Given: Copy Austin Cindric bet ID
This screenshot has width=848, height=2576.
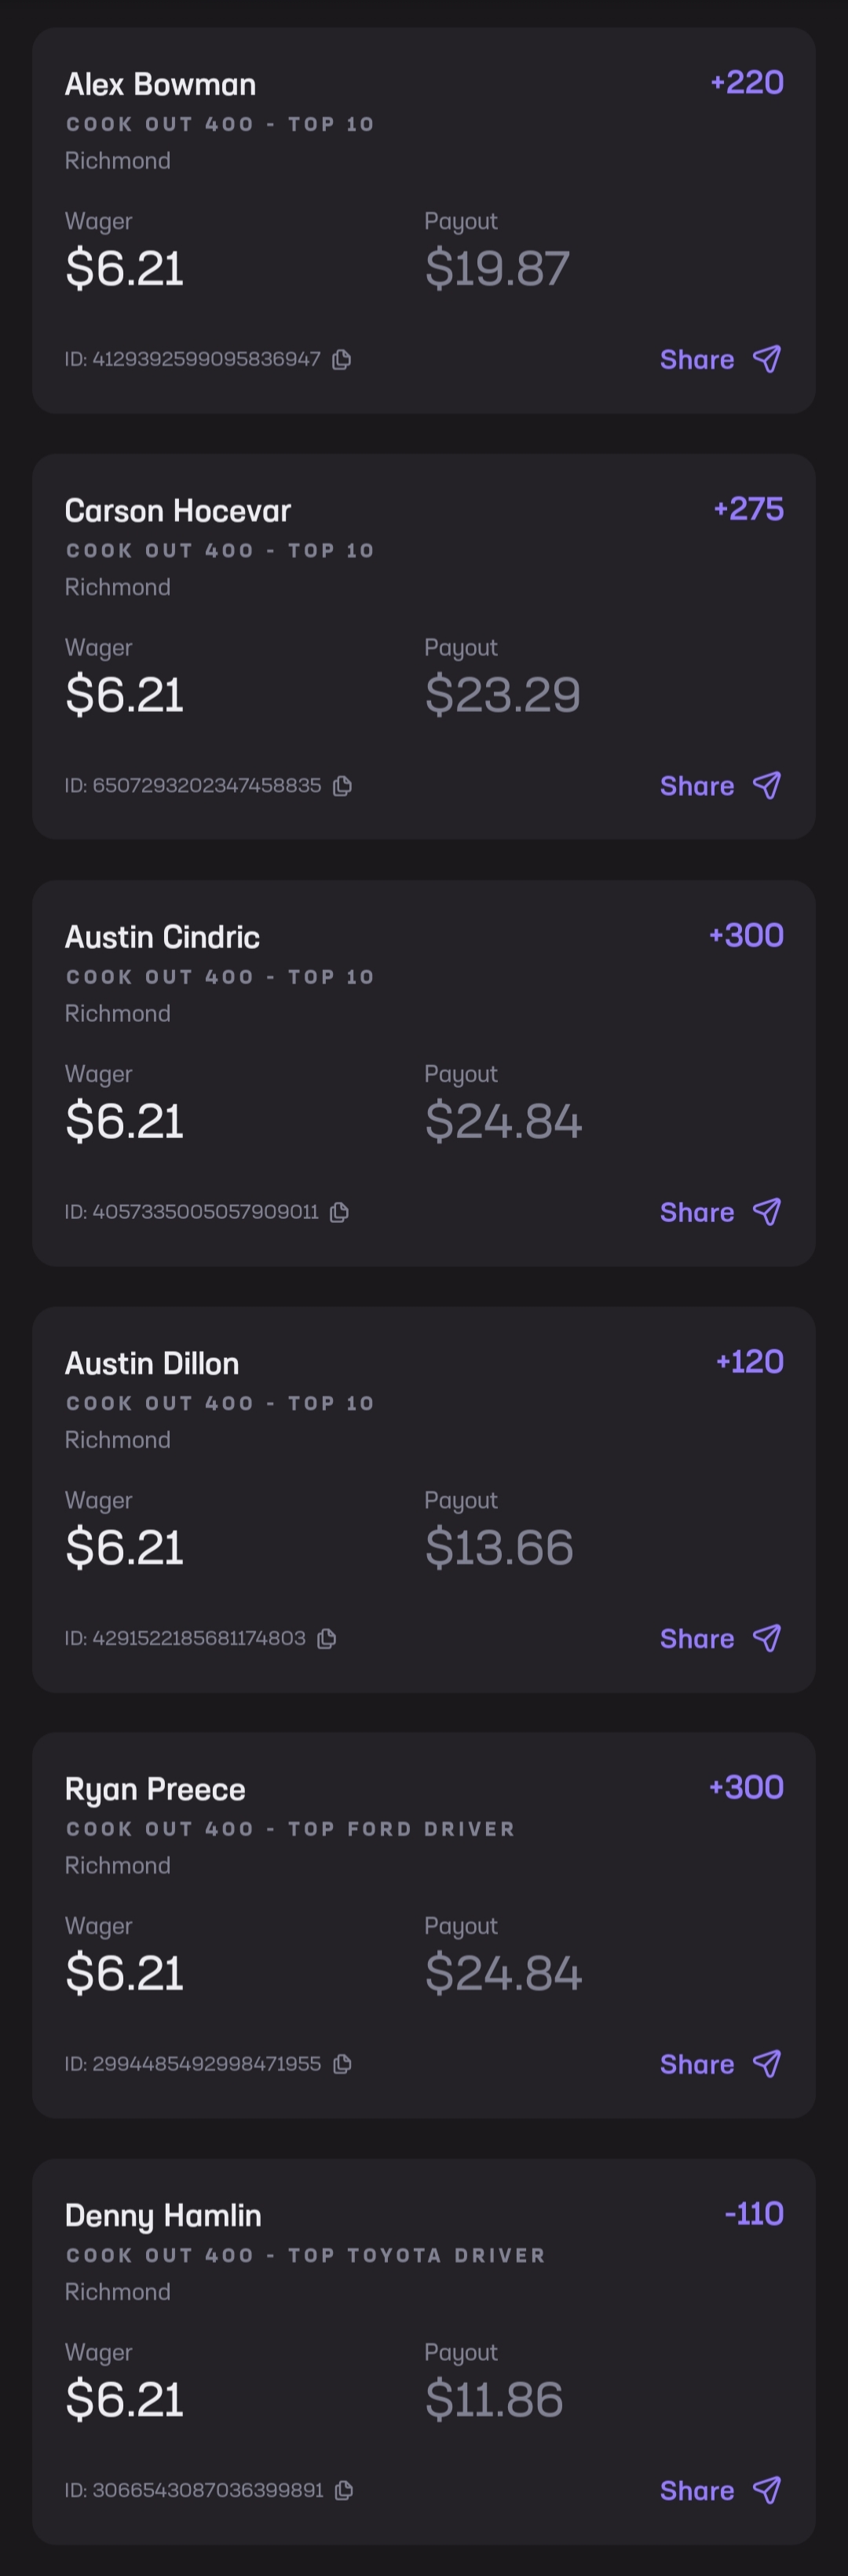Looking at the screenshot, I should [x=340, y=1212].
